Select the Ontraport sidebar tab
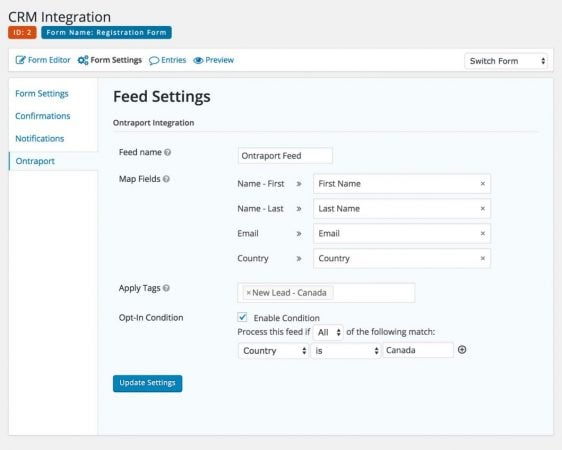562x450 pixels. [35, 161]
